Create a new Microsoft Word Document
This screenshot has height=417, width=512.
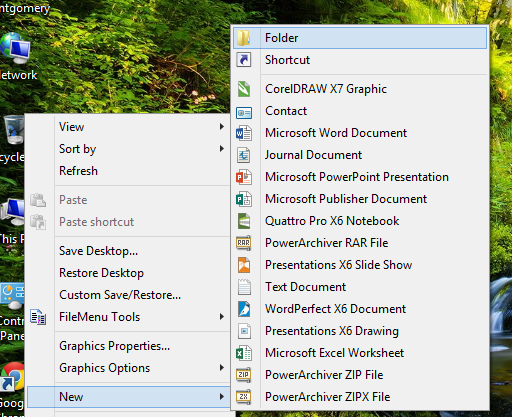coord(360,133)
